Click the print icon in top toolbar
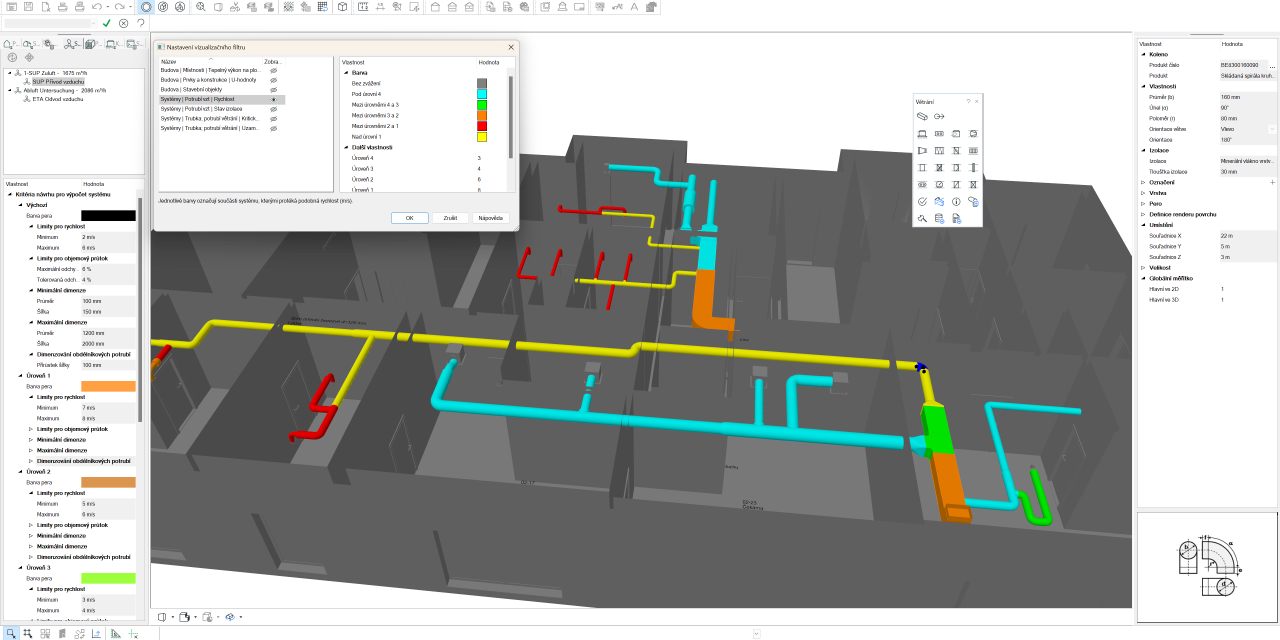Viewport: 1280px width, 640px height. point(62,7)
